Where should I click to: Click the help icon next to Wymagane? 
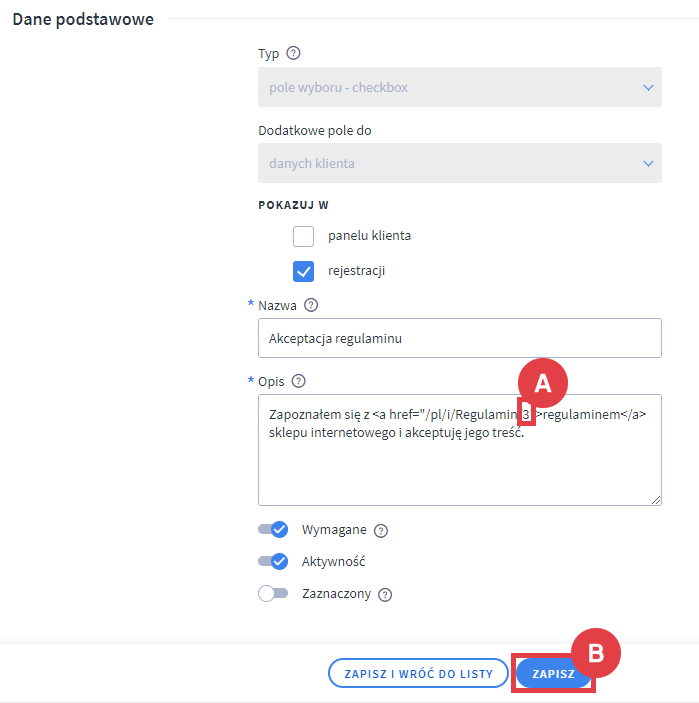pos(380,531)
